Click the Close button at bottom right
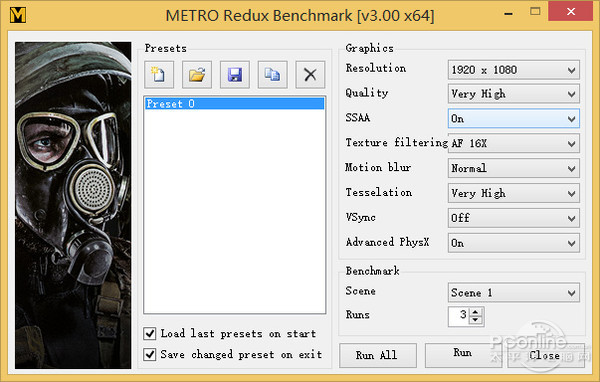The image size is (600, 382). tap(546, 355)
